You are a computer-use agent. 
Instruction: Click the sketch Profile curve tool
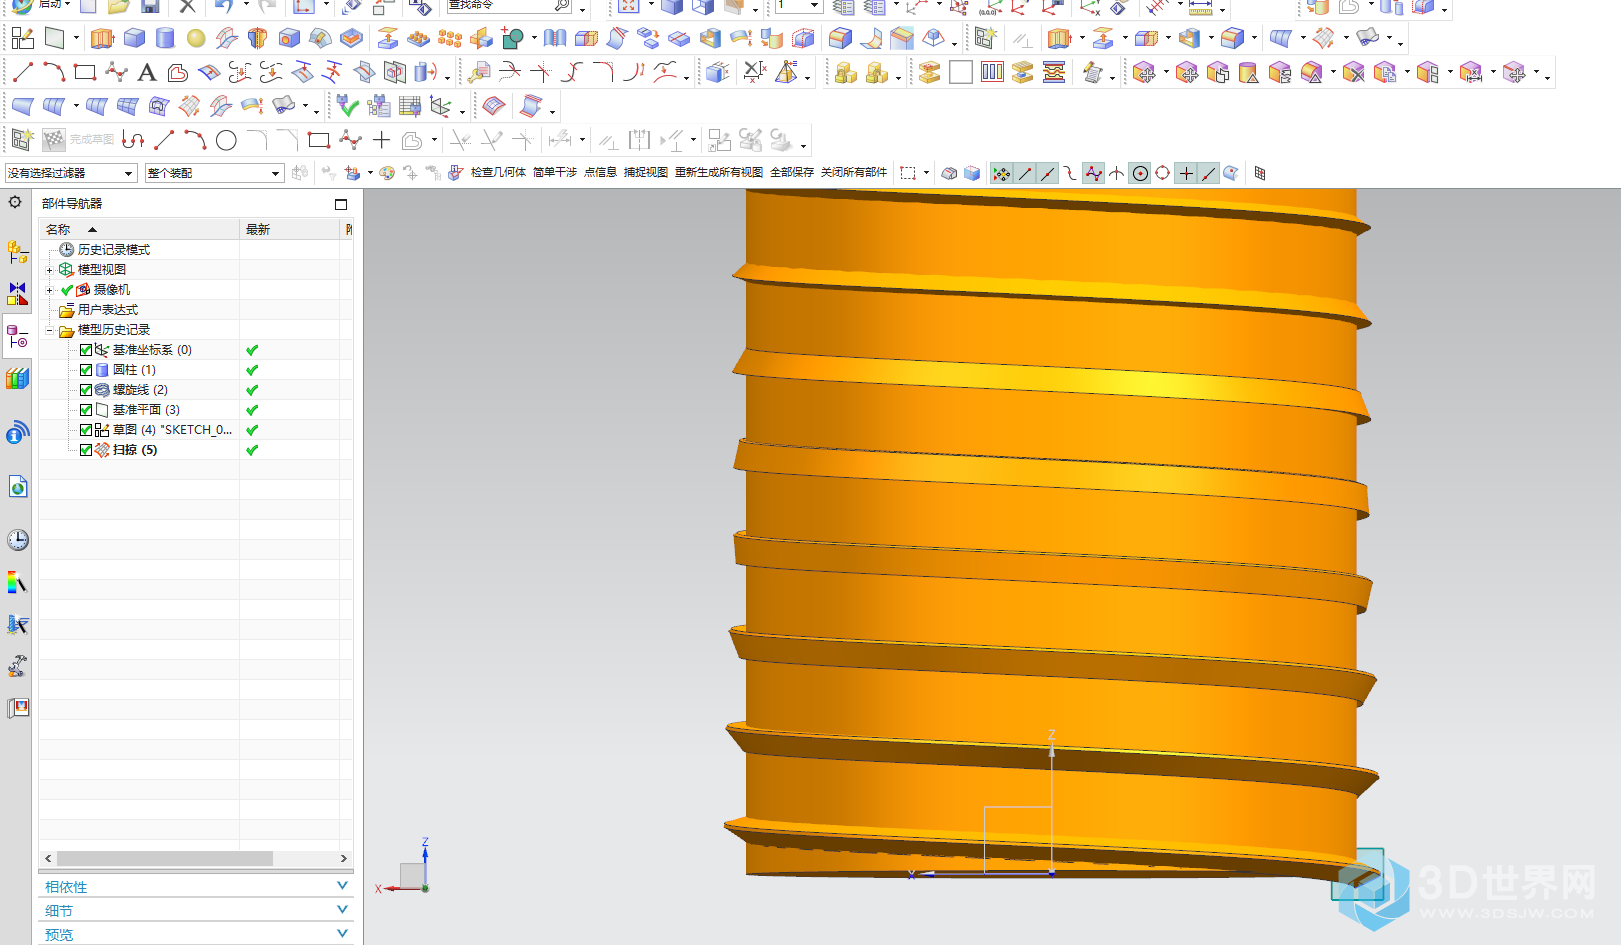tap(133, 140)
